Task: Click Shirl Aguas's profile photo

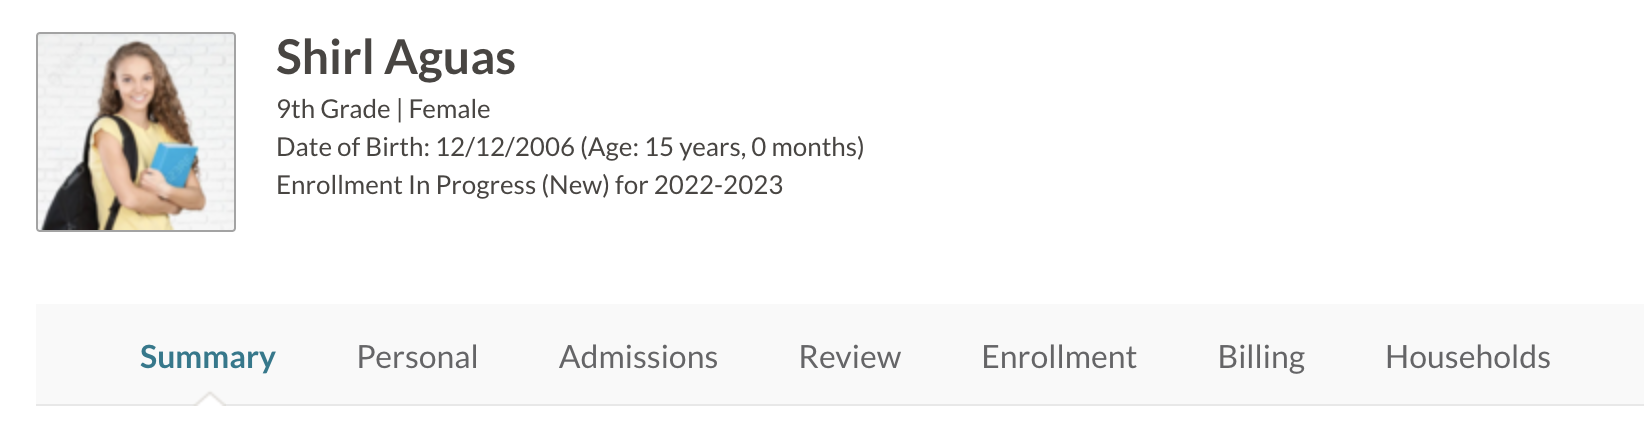Action: click(x=136, y=132)
